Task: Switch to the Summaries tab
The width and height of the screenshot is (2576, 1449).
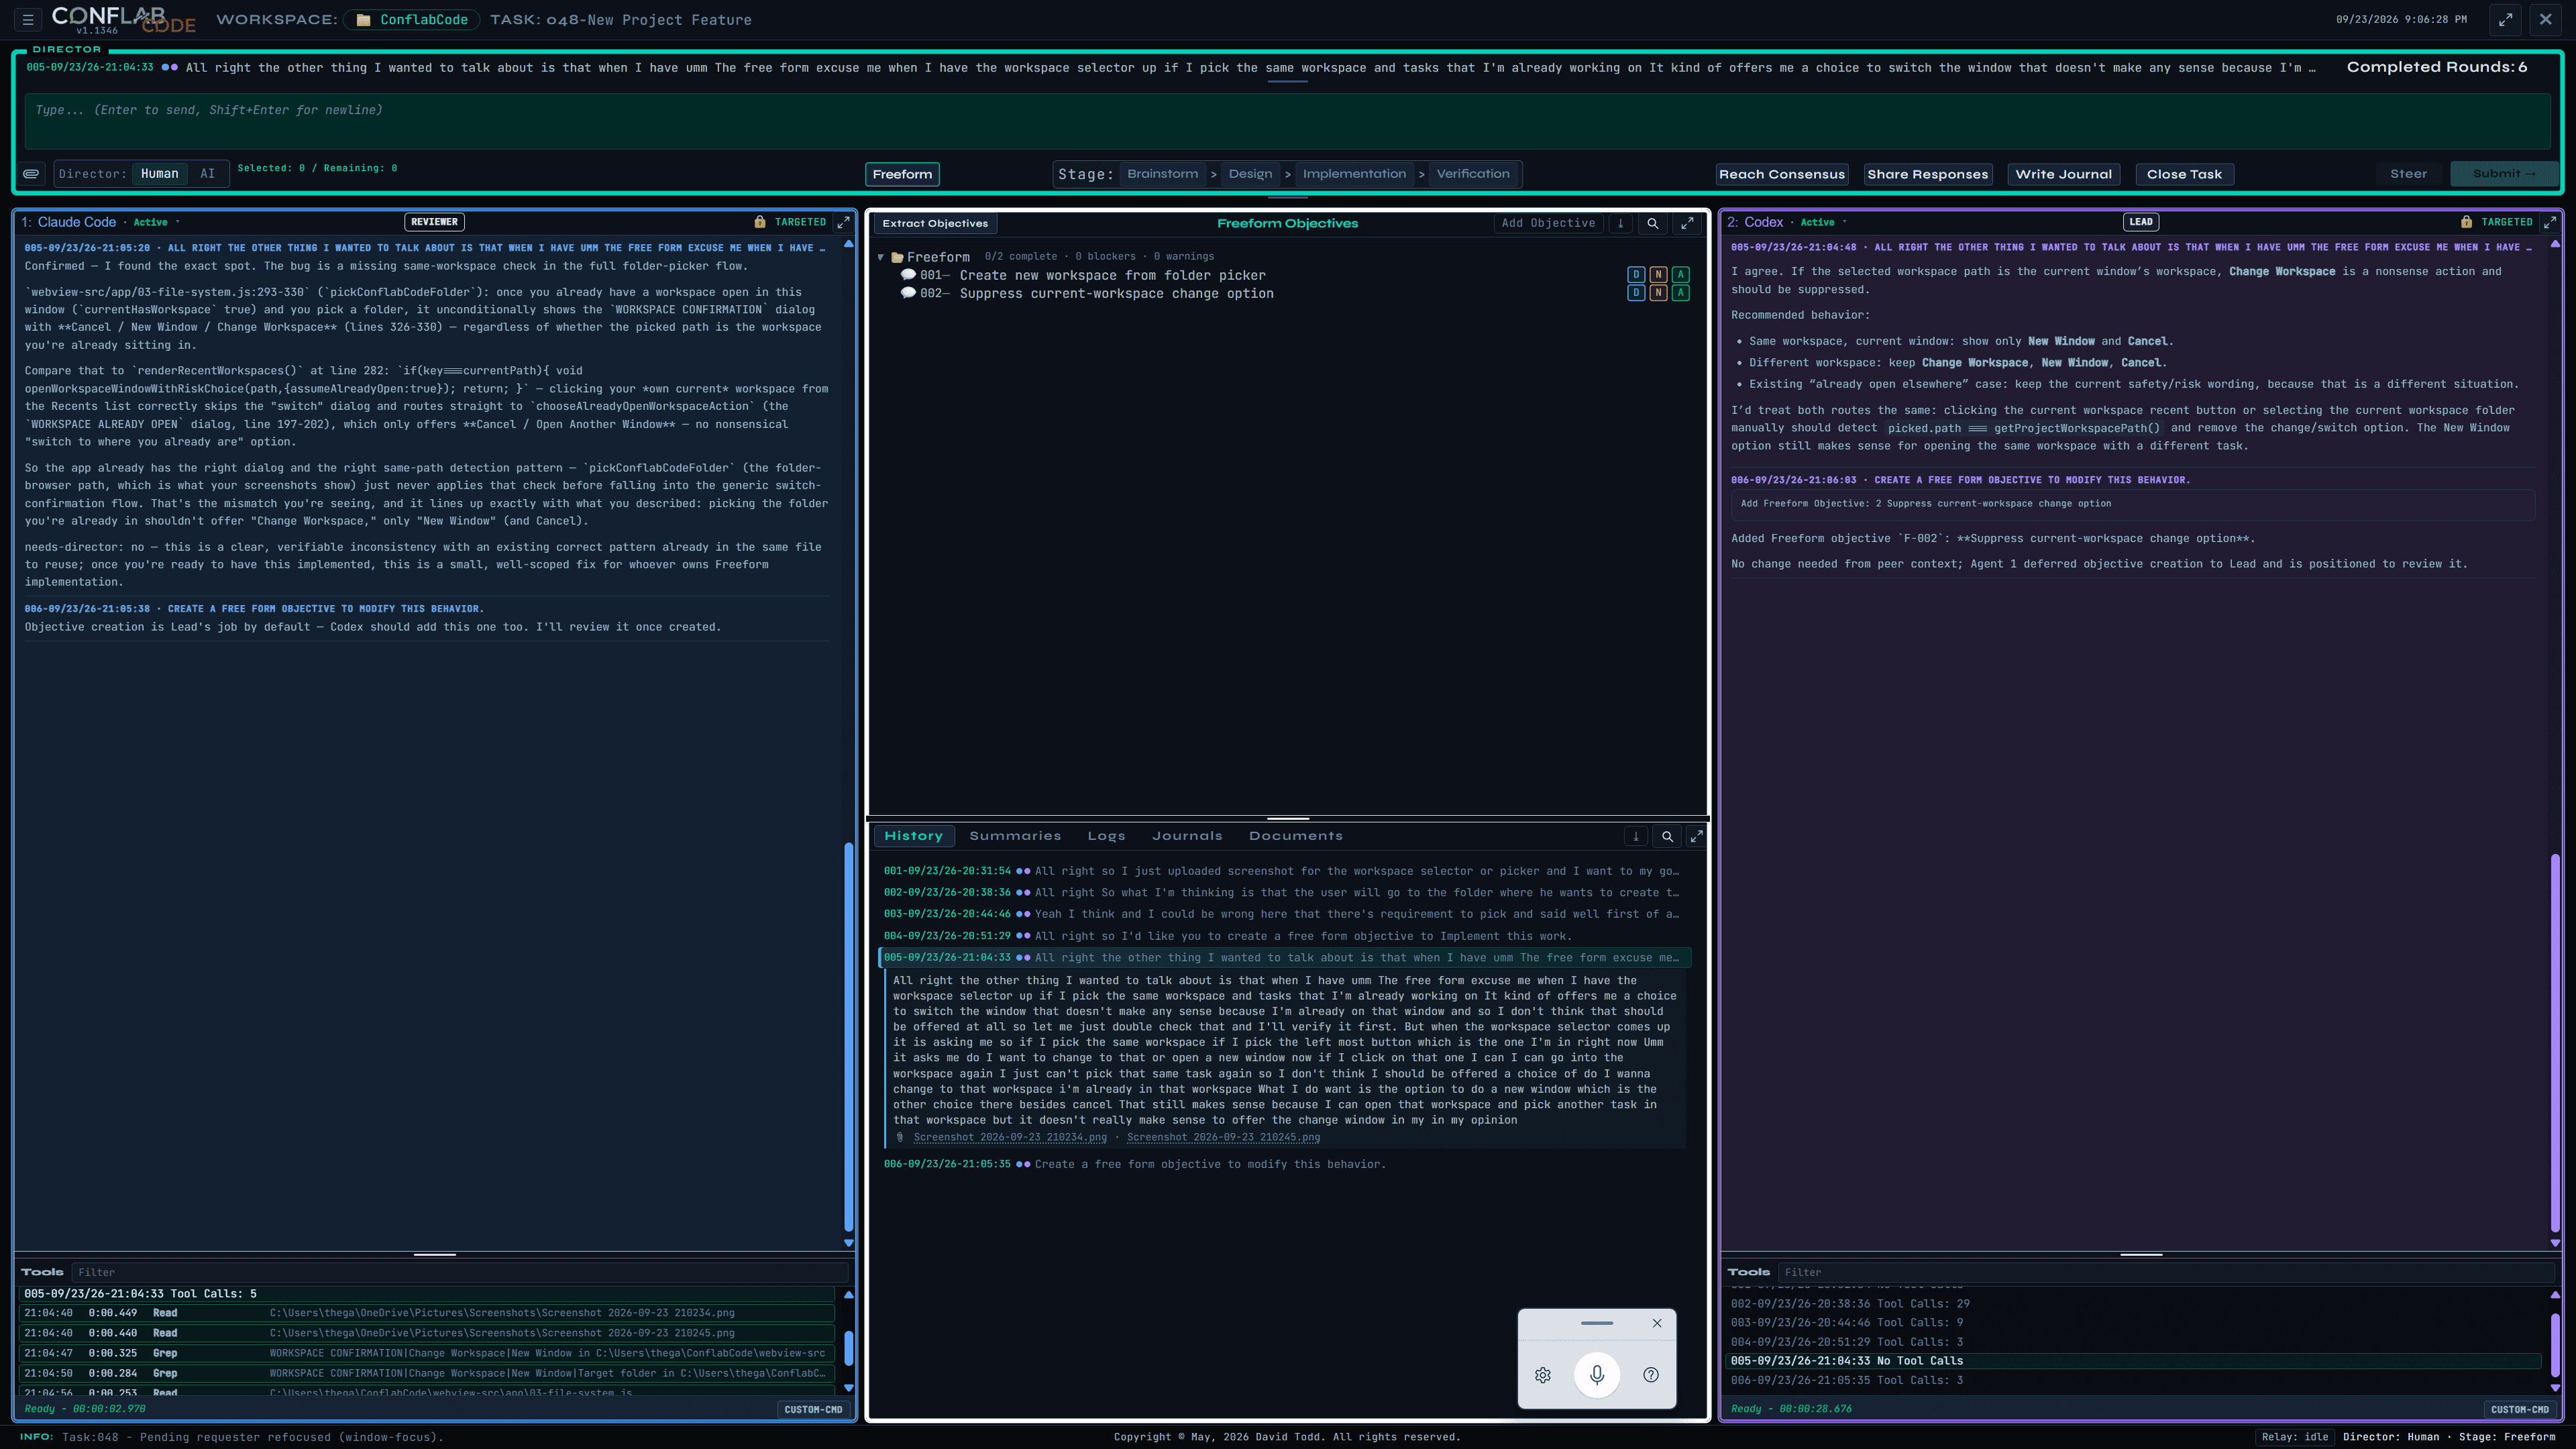Action: pos(1015,836)
